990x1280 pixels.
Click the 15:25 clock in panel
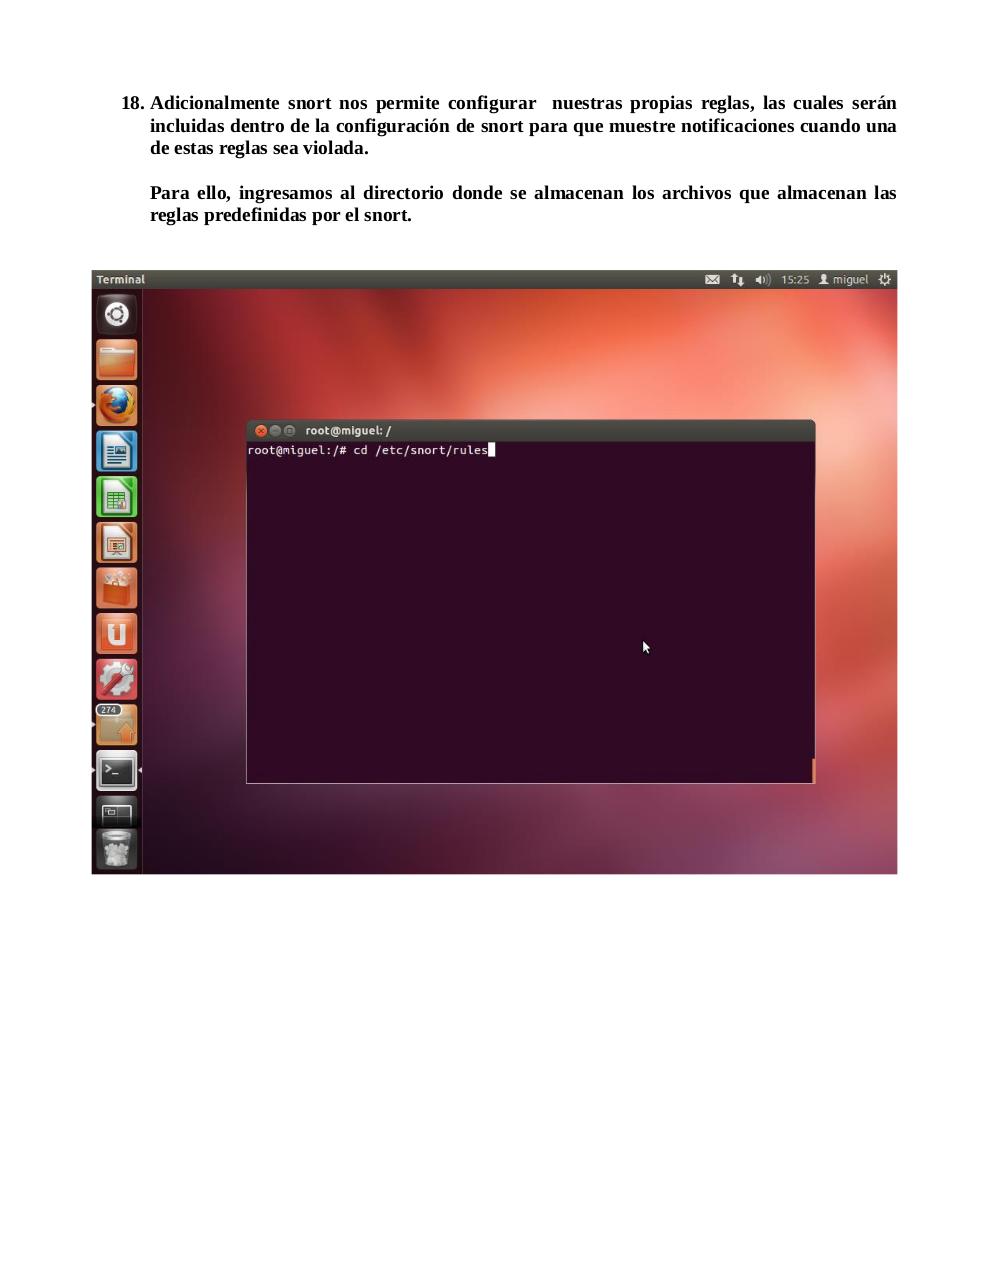[x=795, y=280]
